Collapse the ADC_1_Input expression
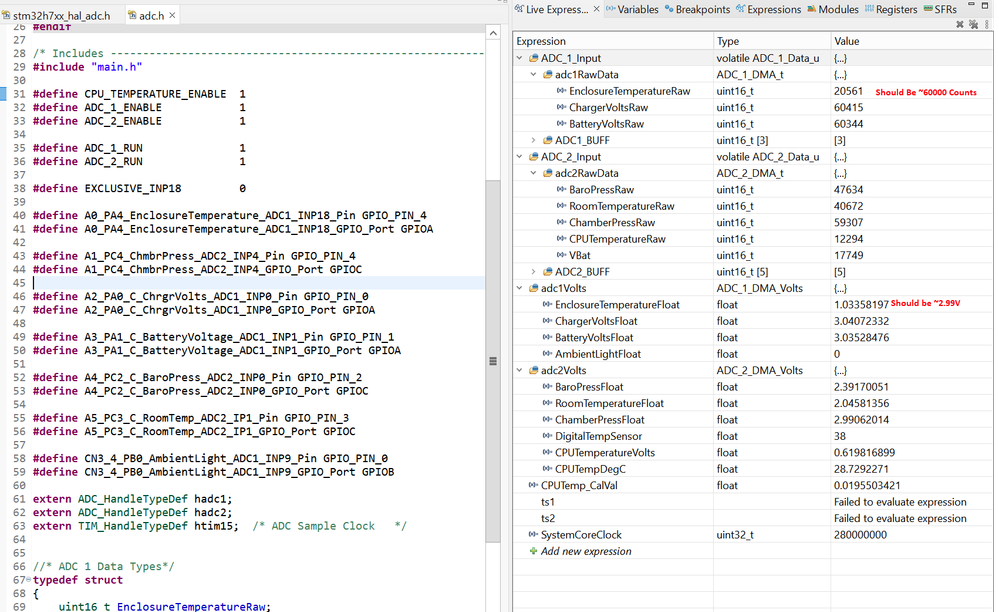This screenshot has height=612, width=999. pos(520,58)
